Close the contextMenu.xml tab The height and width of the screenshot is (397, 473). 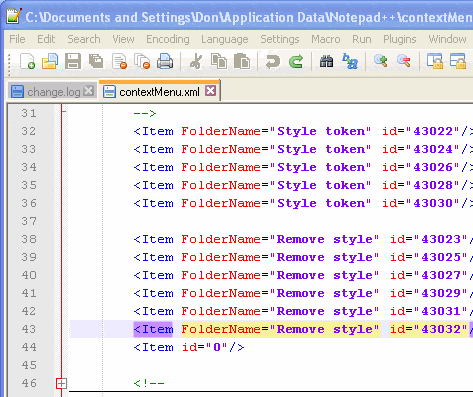(210, 90)
